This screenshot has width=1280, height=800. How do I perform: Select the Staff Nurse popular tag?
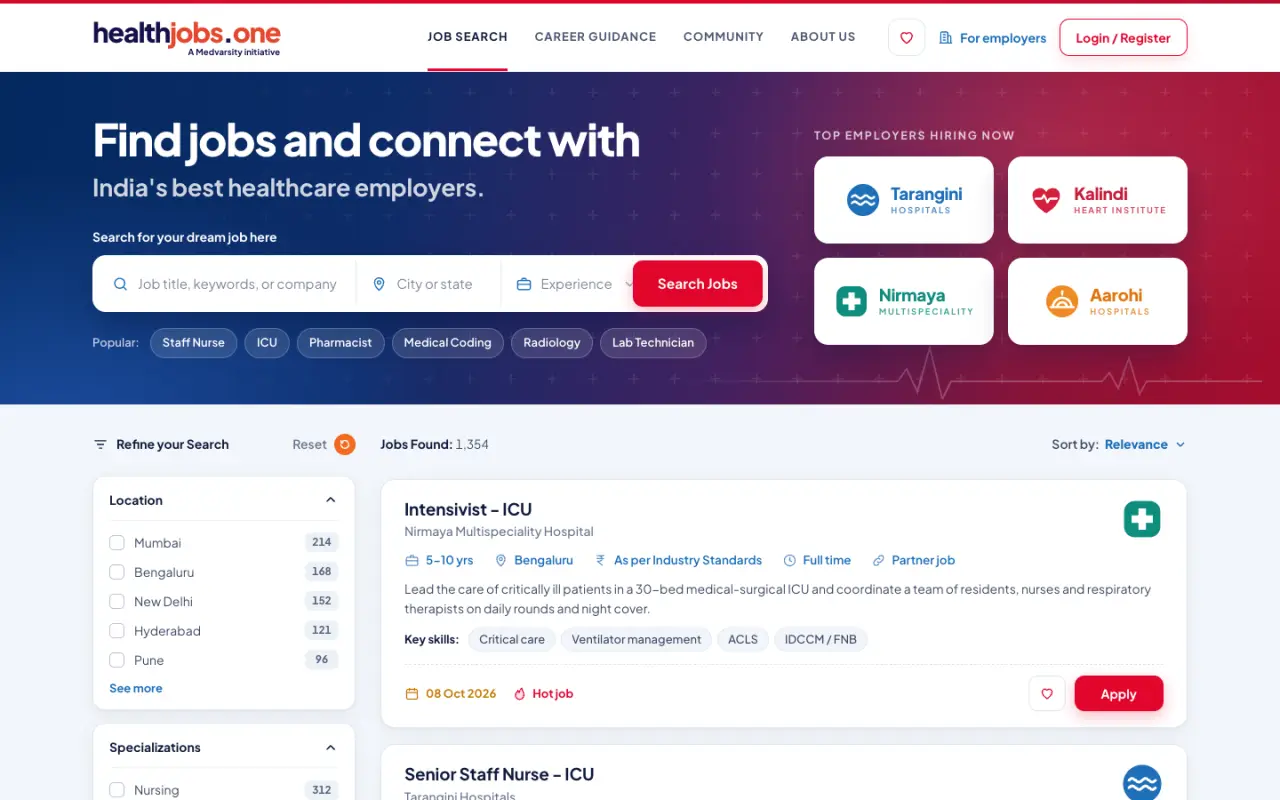pyautogui.click(x=194, y=343)
